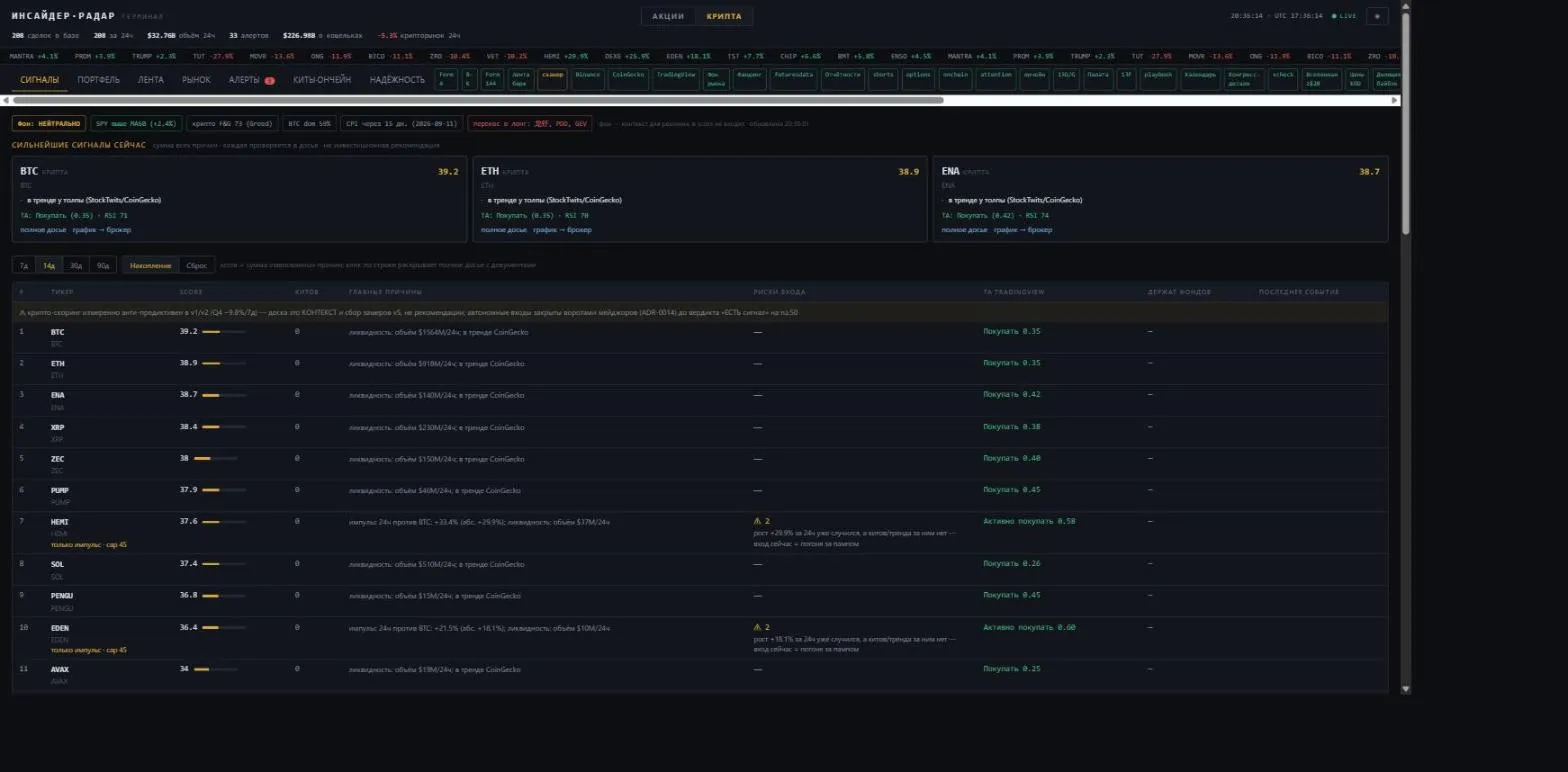
Task: Open the options quick link
Action: click(917, 80)
